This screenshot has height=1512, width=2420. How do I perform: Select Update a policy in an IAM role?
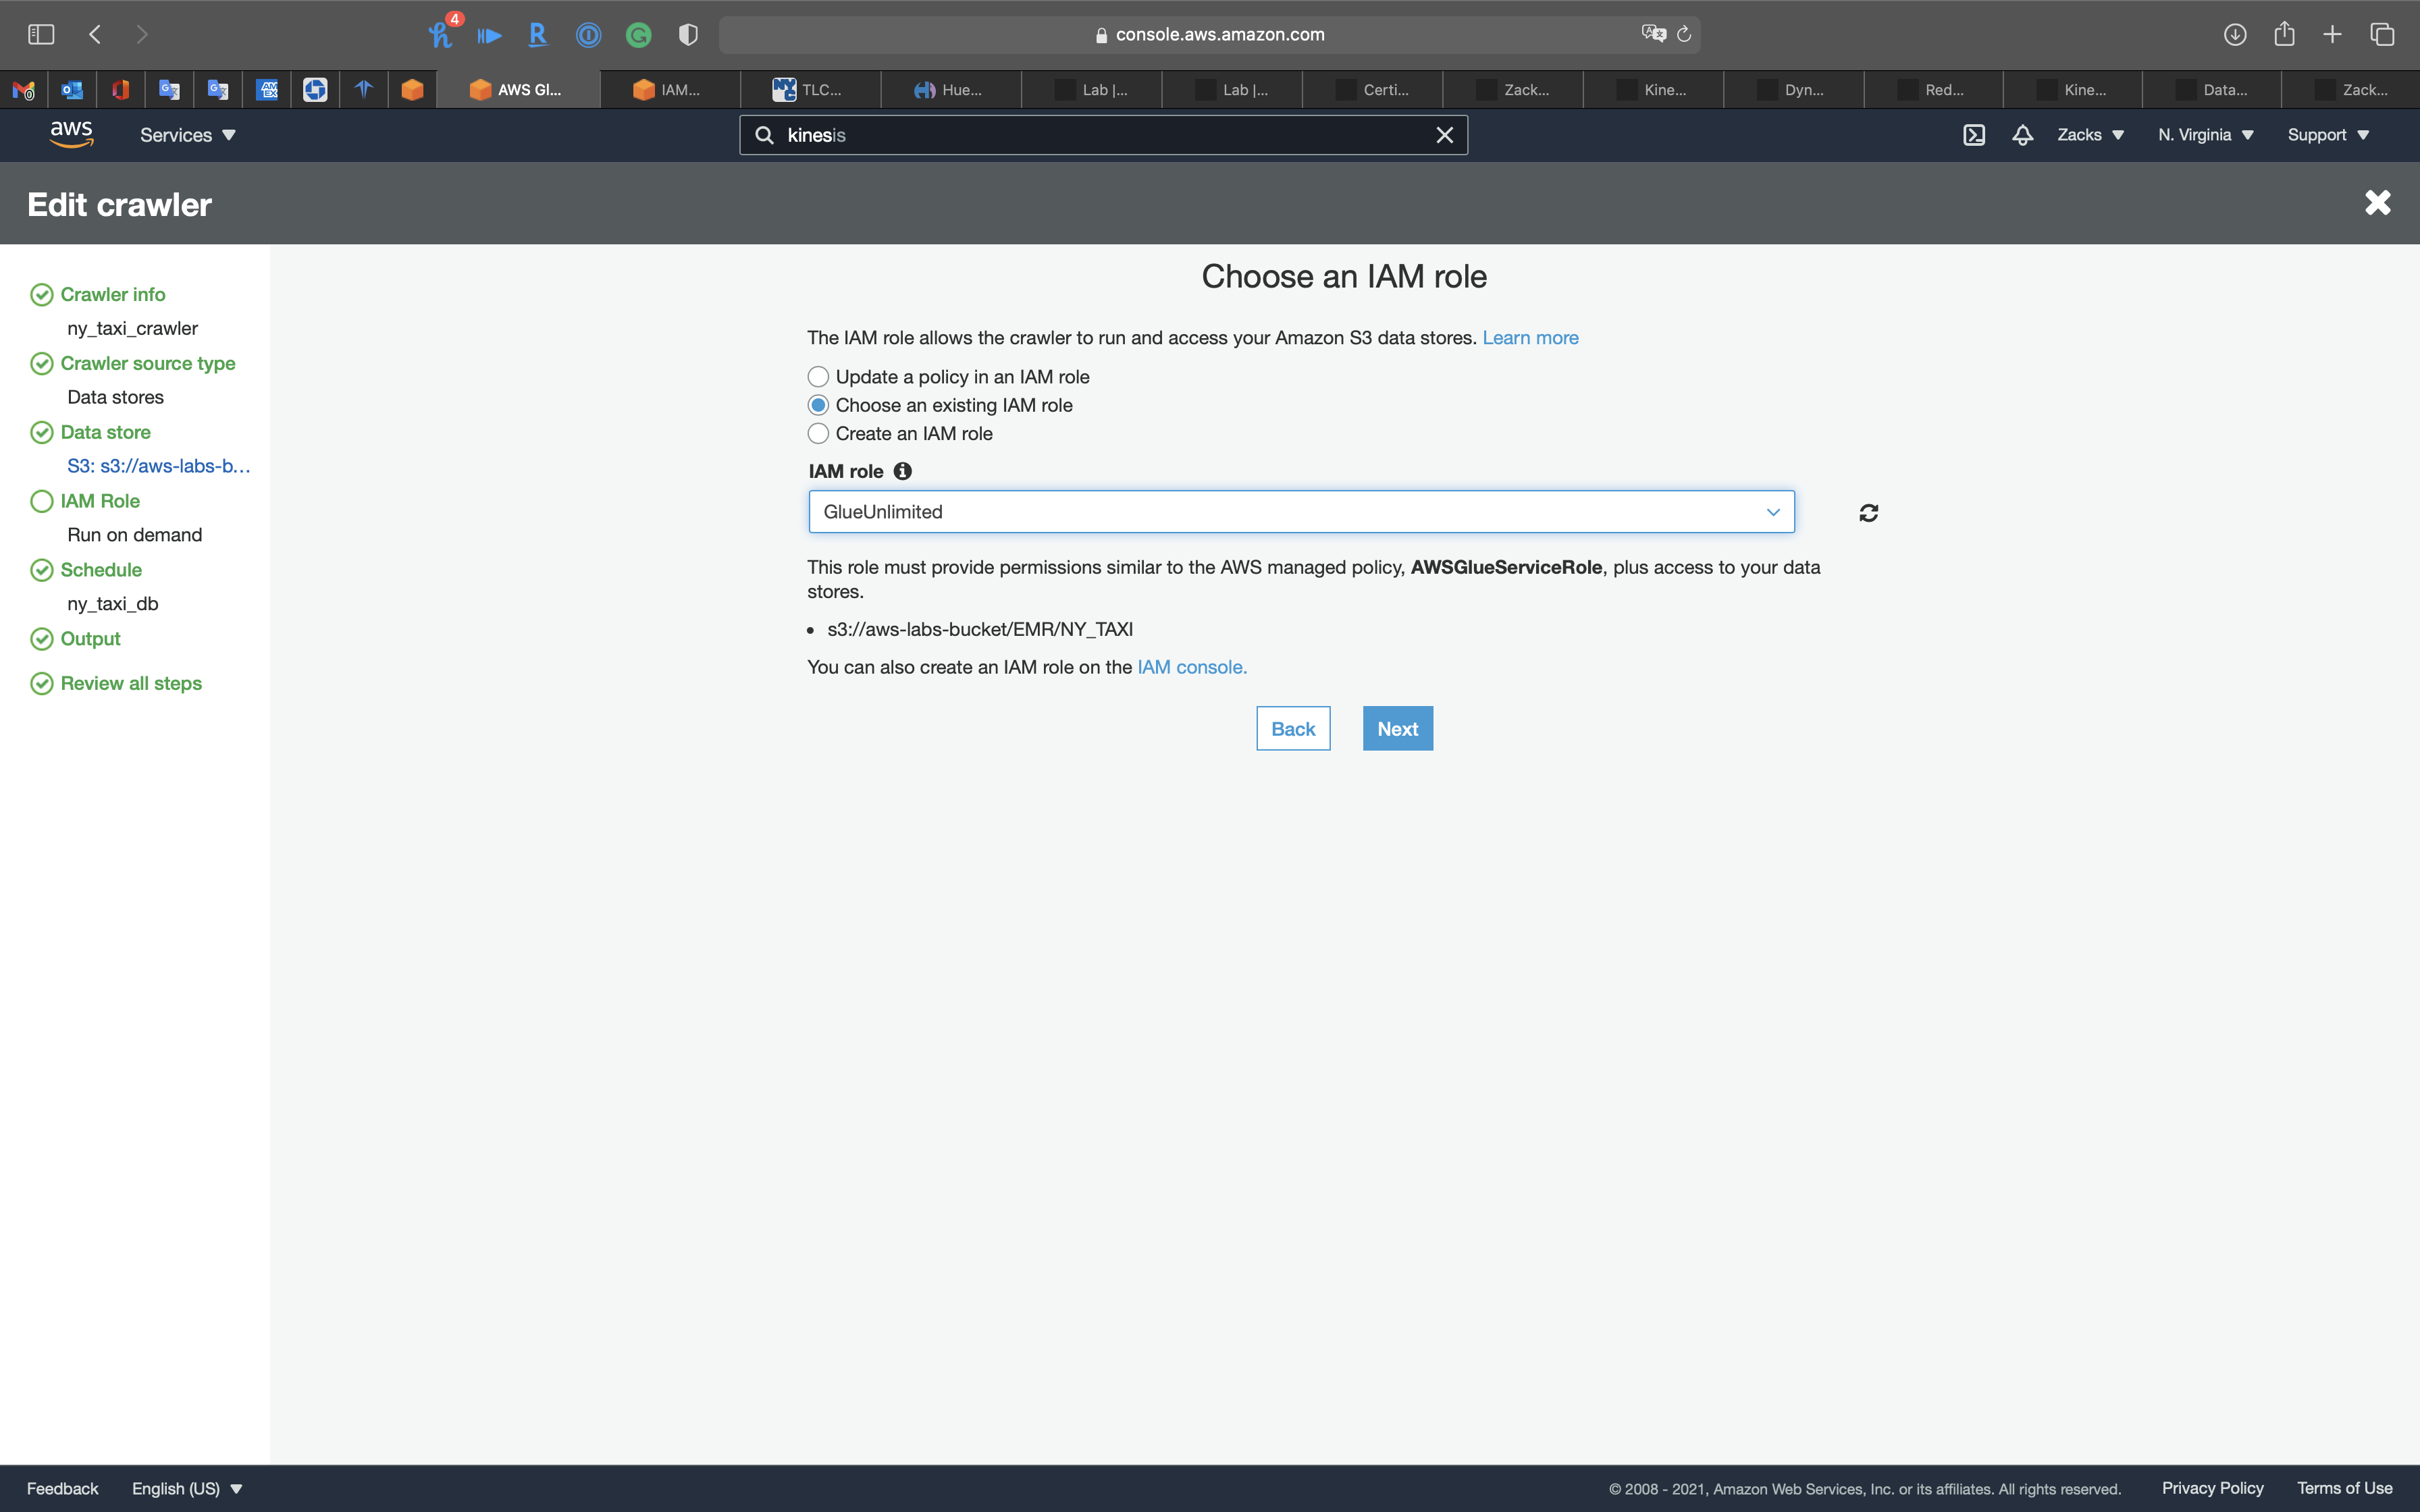point(818,377)
